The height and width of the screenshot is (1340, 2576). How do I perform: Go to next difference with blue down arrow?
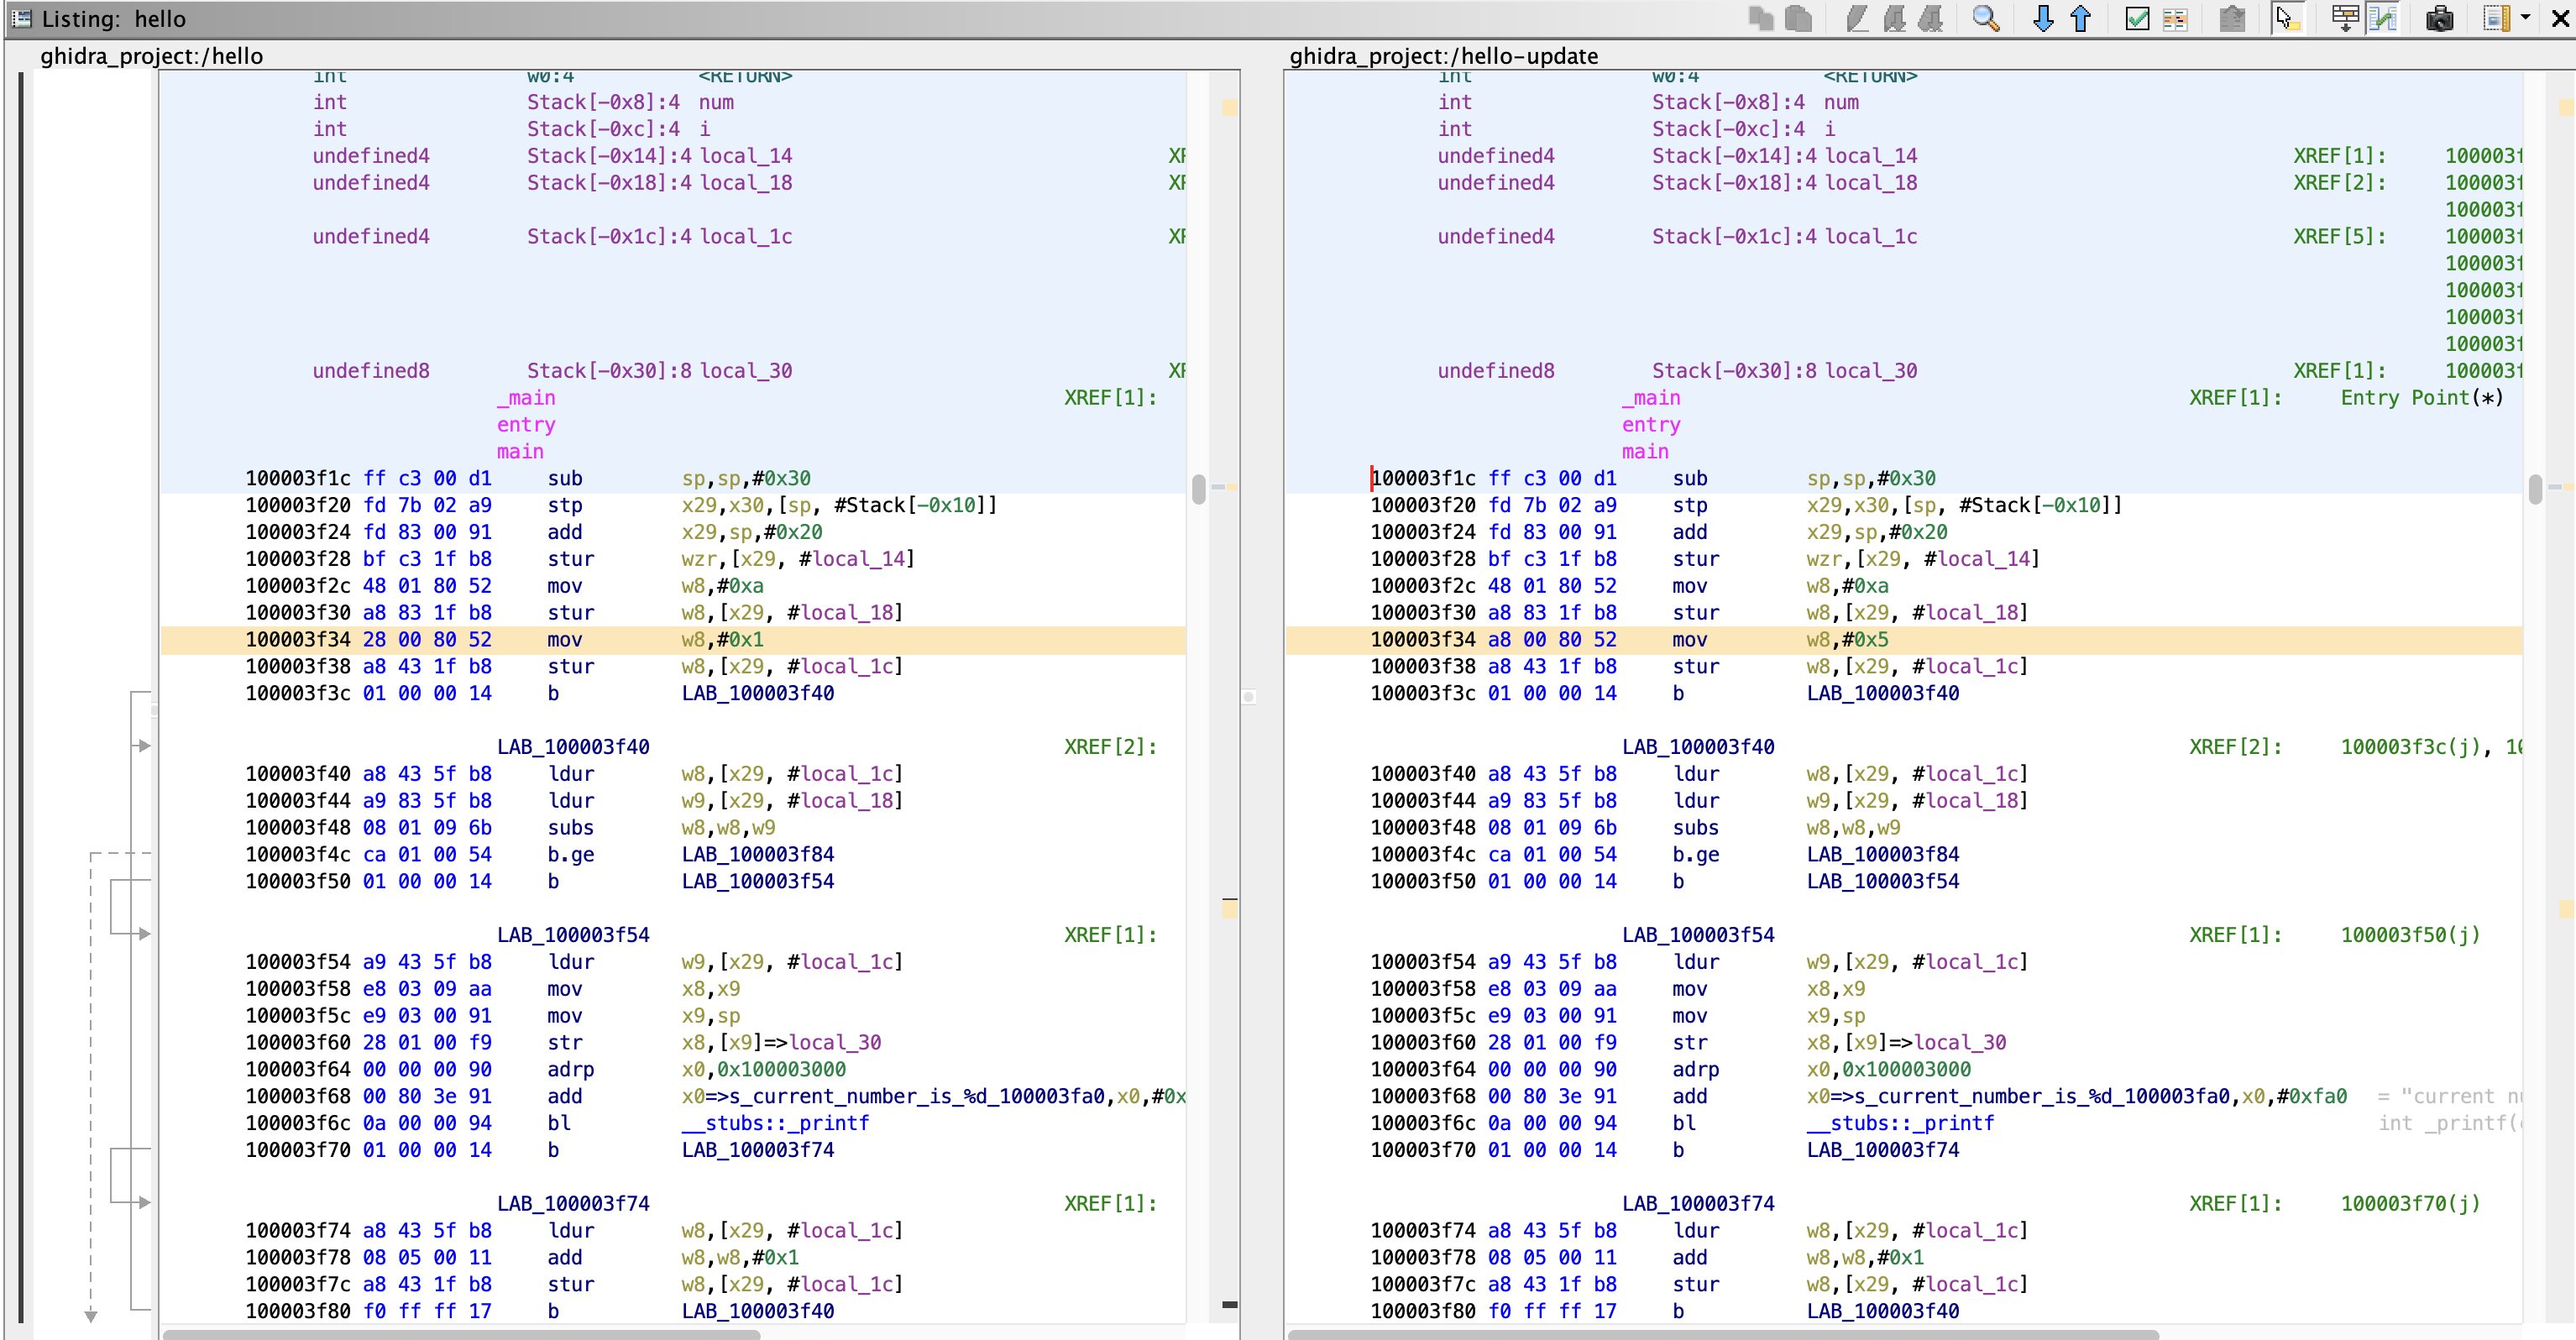point(2043,19)
